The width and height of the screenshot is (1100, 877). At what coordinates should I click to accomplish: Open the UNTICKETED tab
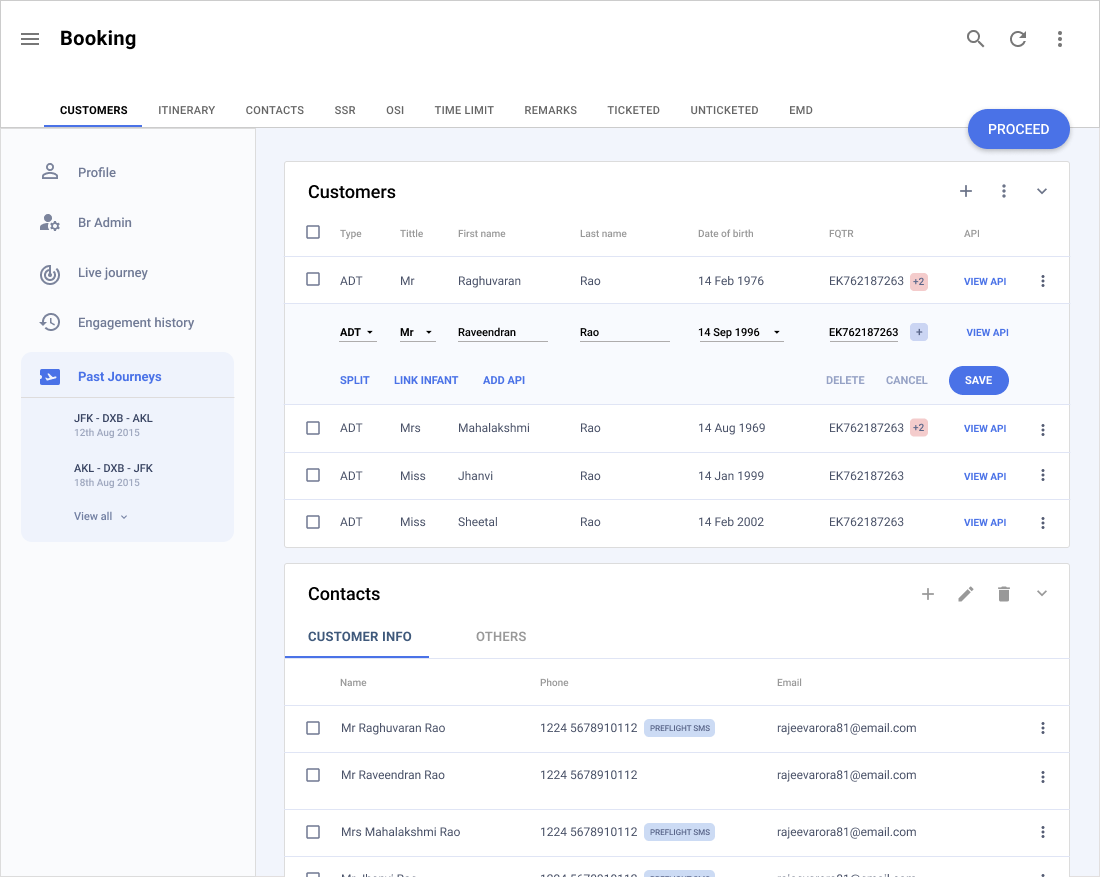click(724, 110)
